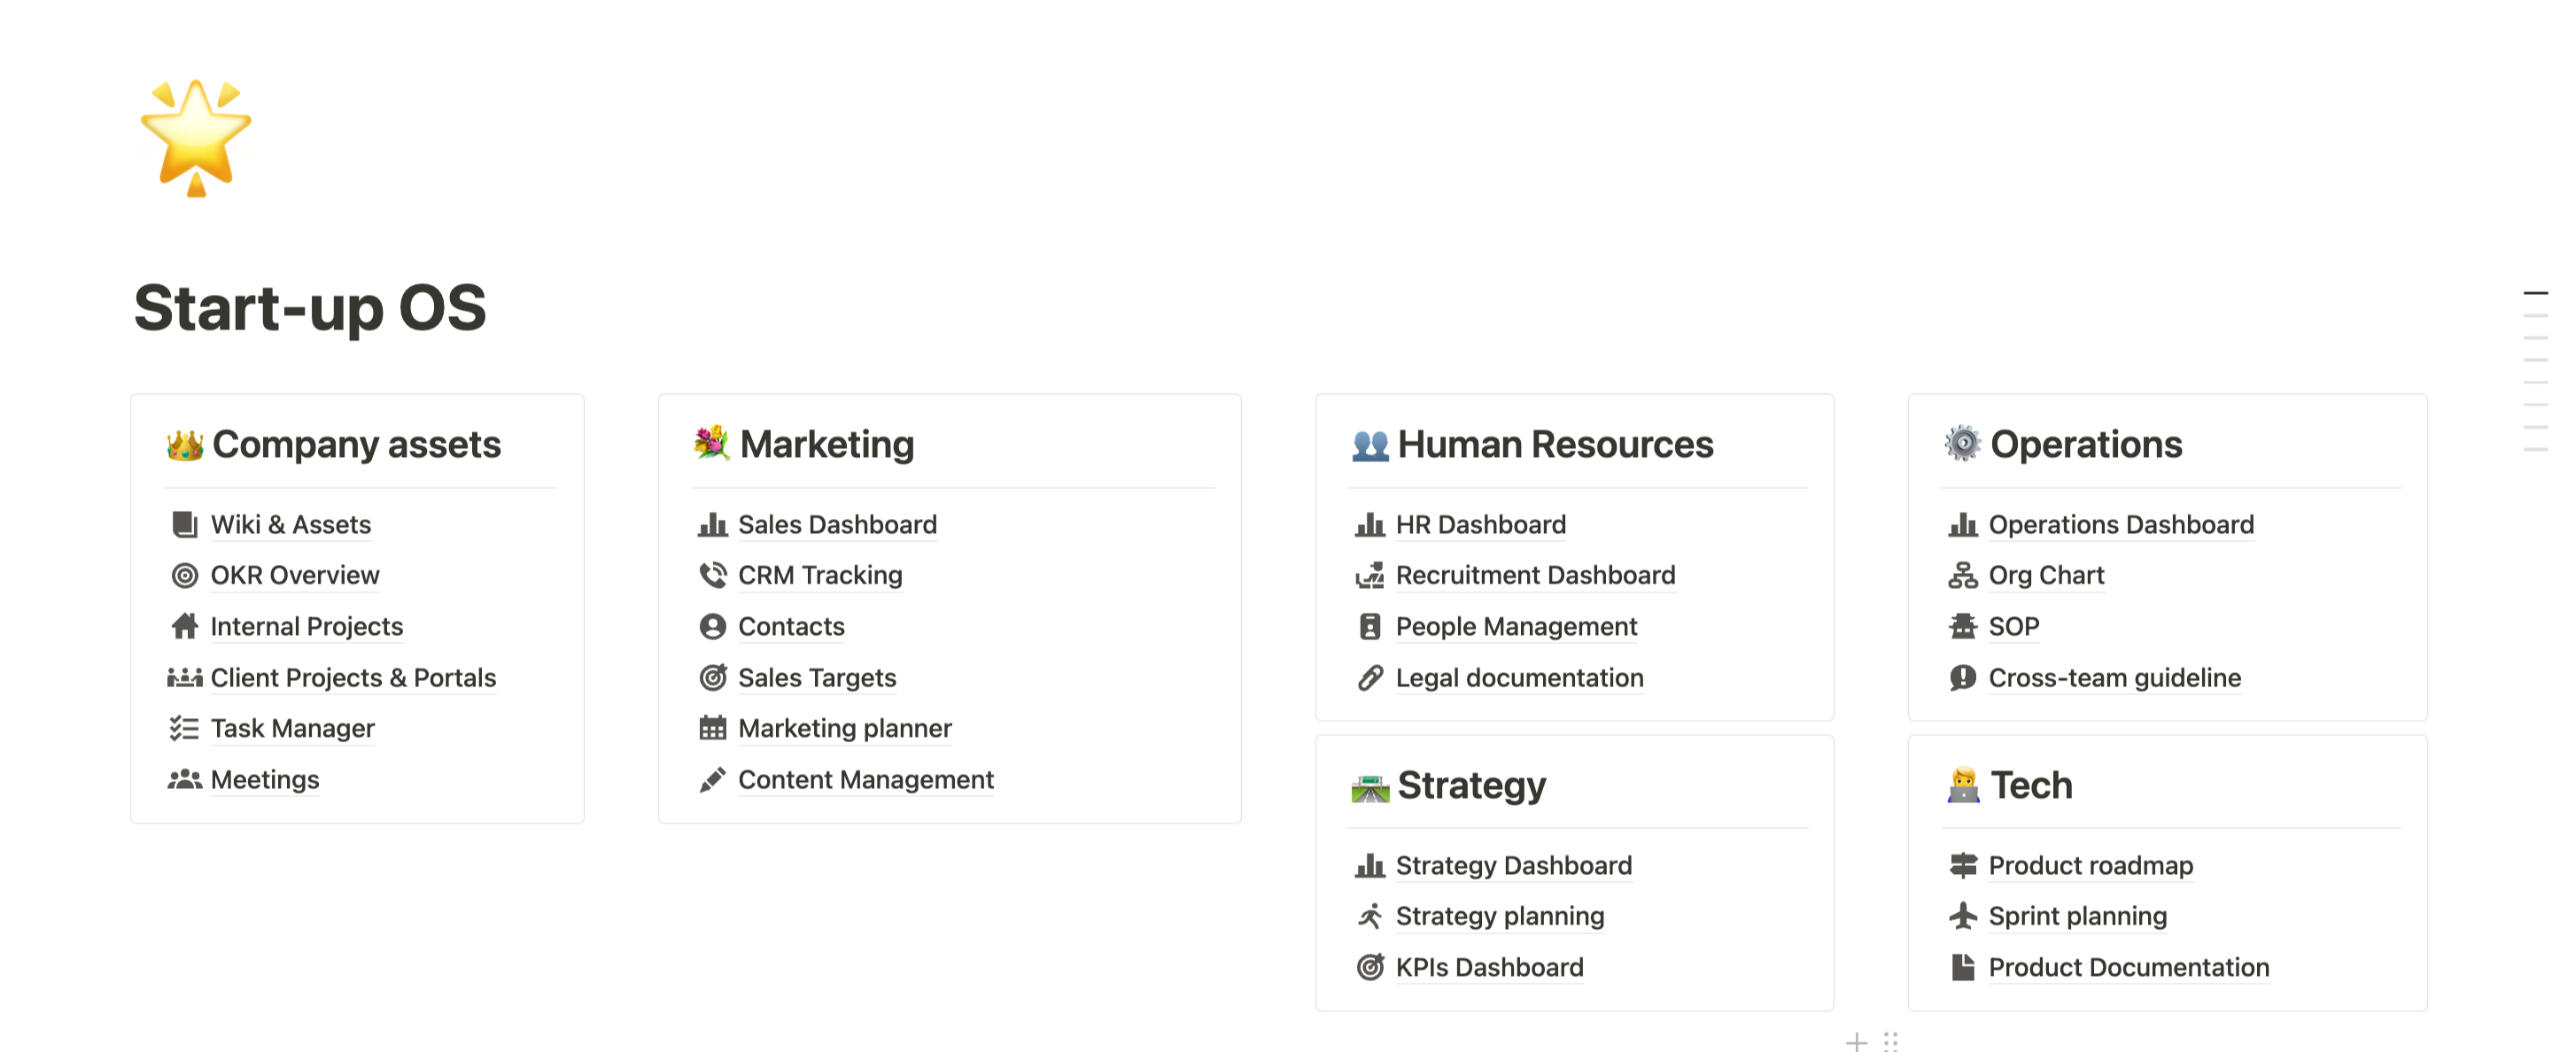Click the bar chart icon beside Sales Dashboard
The width and height of the screenshot is (2560, 1052).
[x=712, y=524]
